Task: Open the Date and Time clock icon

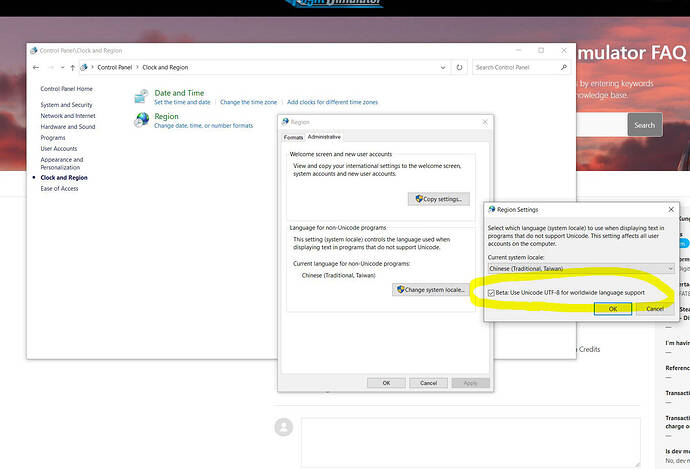Action: pos(141,96)
